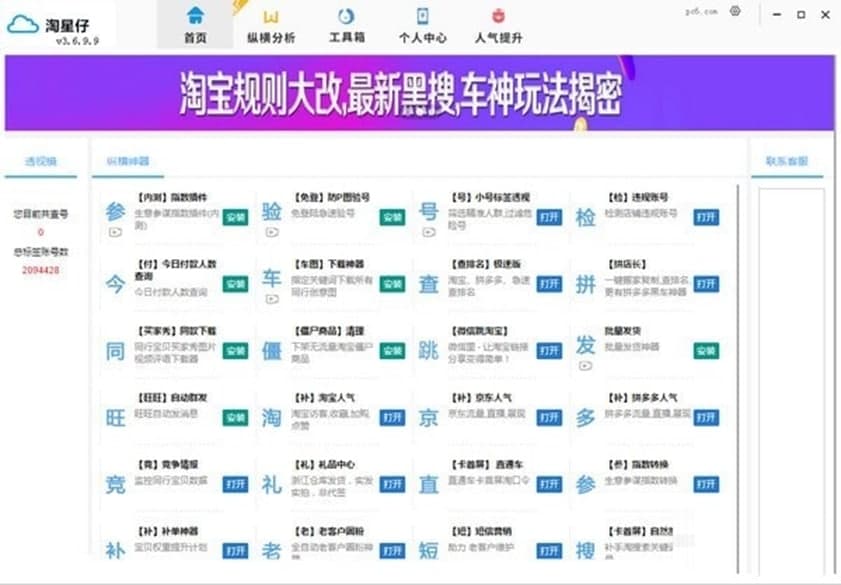Open the 【检】违规账号 tool

706,217
